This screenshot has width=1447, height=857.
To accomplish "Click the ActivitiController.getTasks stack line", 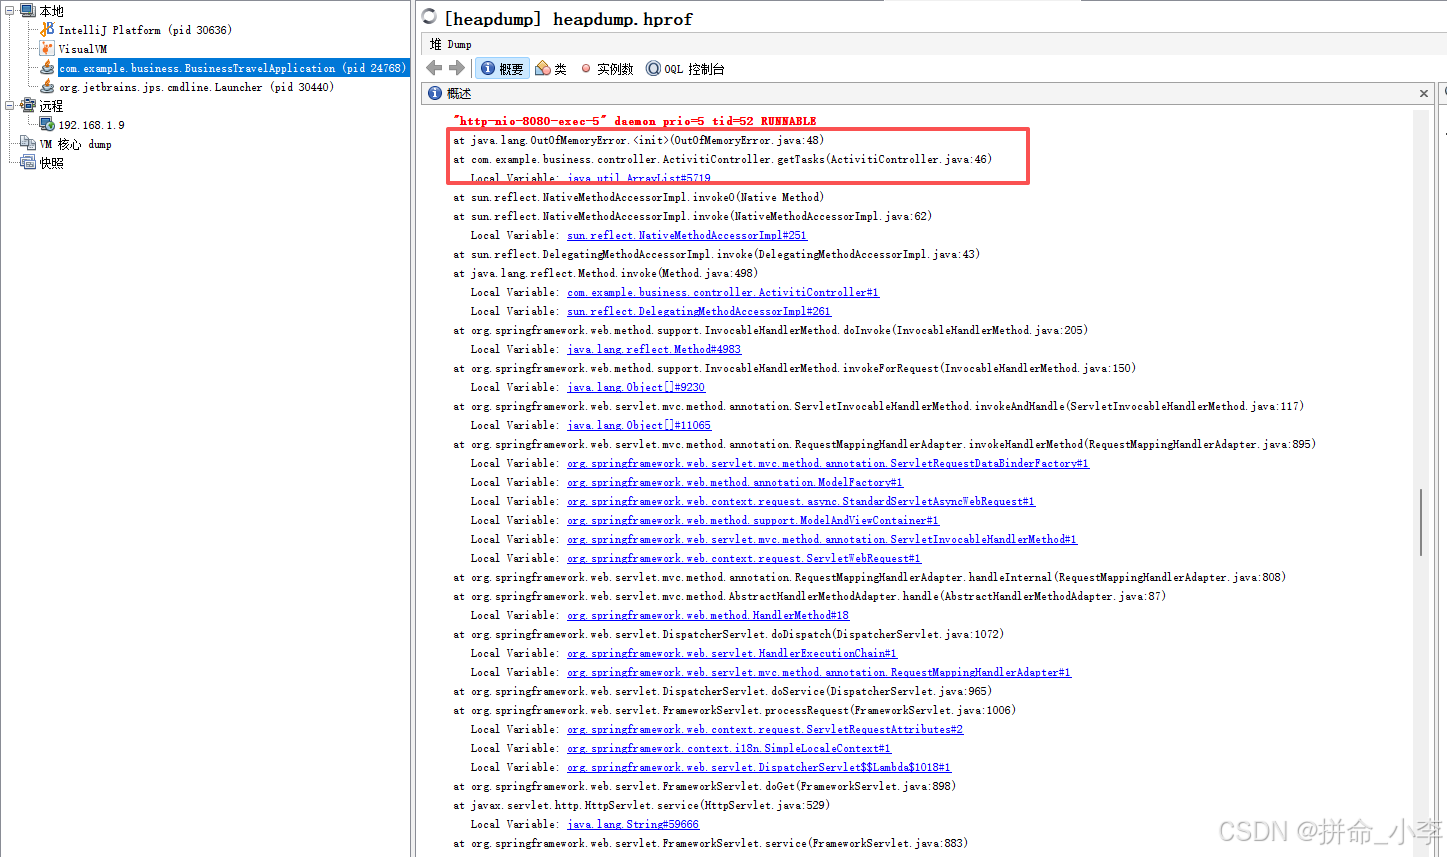I will [722, 159].
